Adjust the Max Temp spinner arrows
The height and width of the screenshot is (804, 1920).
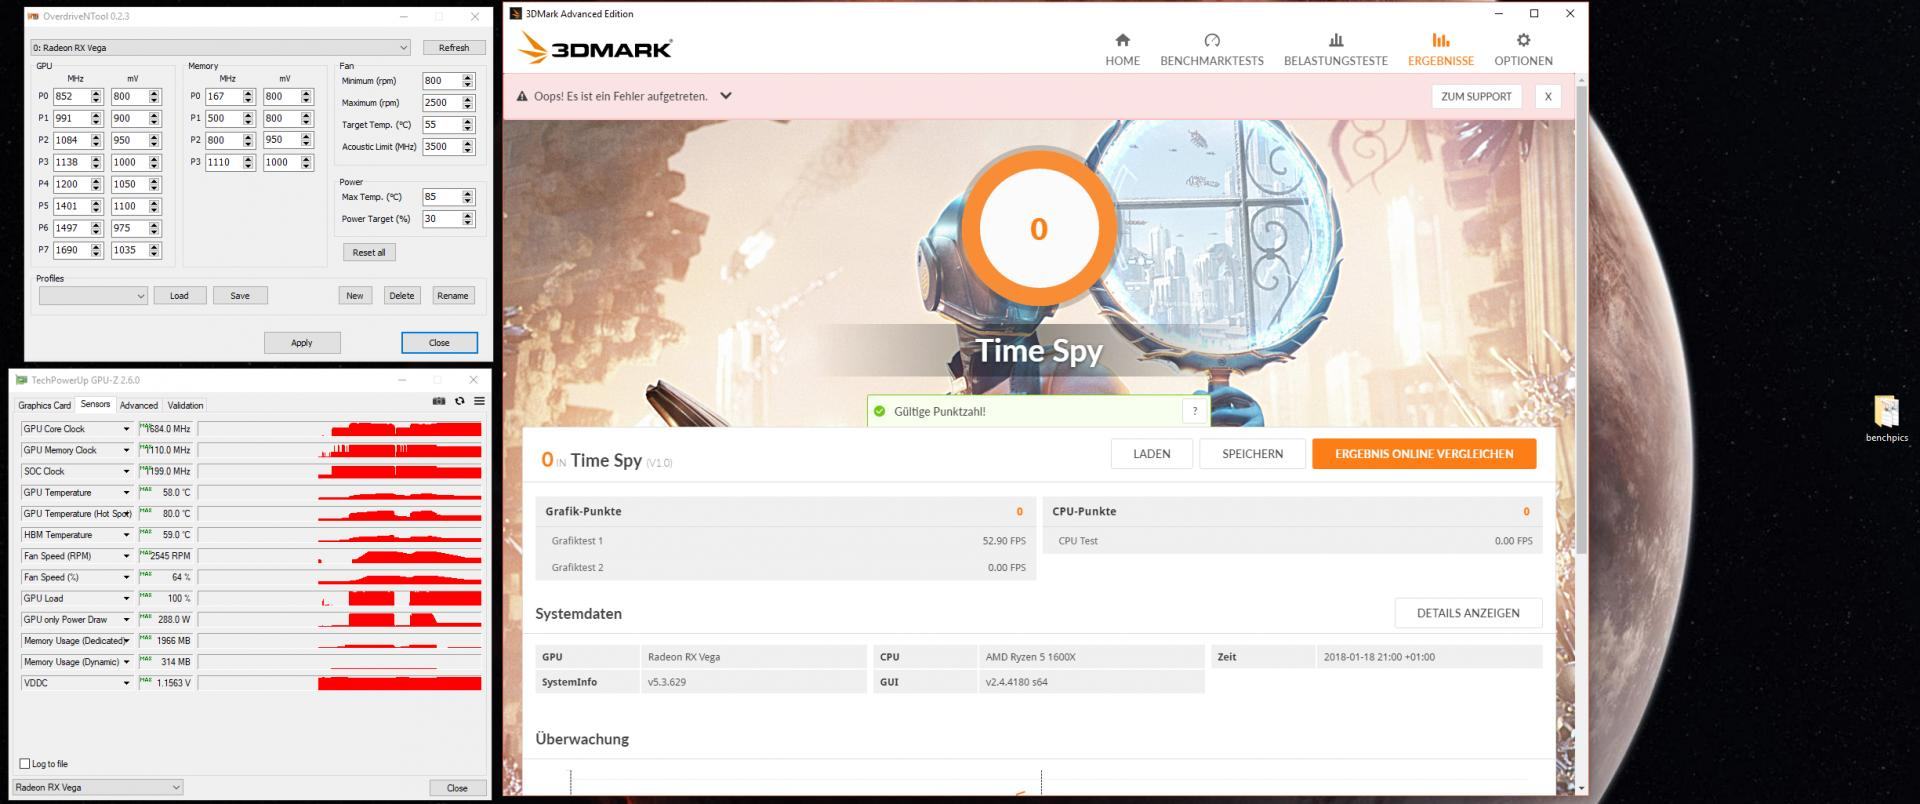pyautogui.click(x=467, y=197)
